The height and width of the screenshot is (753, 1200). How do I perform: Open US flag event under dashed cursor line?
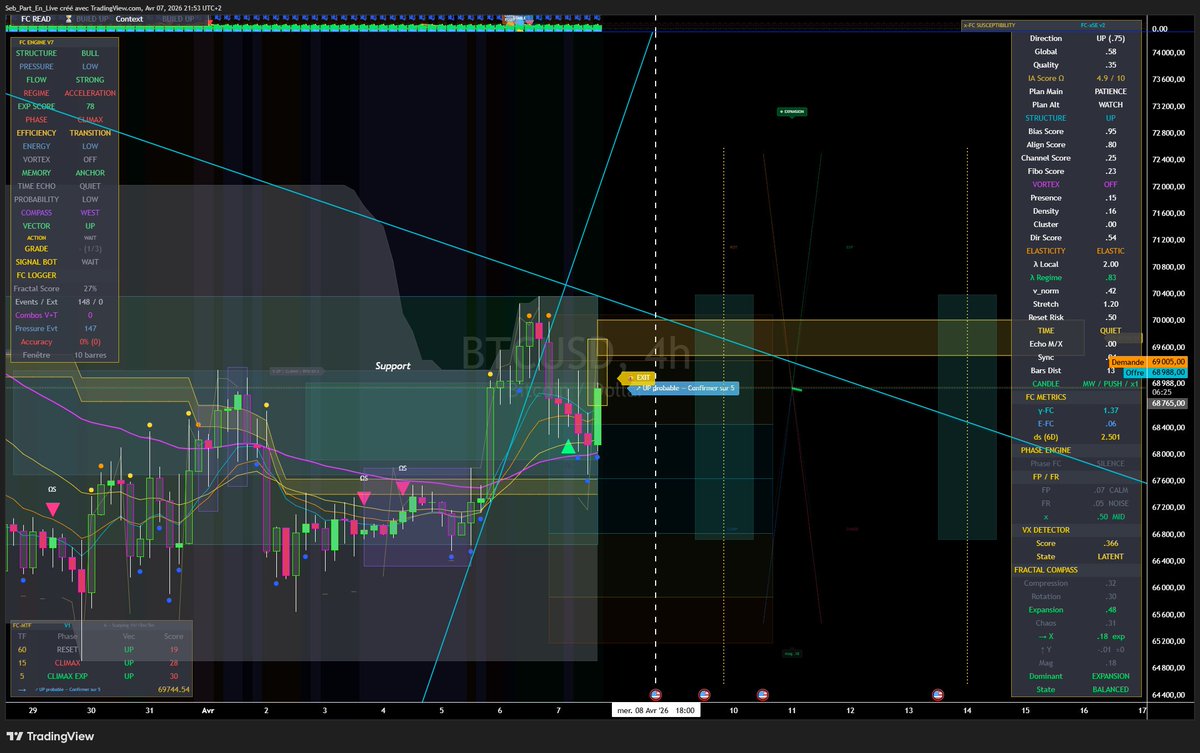(x=657, y=693)
